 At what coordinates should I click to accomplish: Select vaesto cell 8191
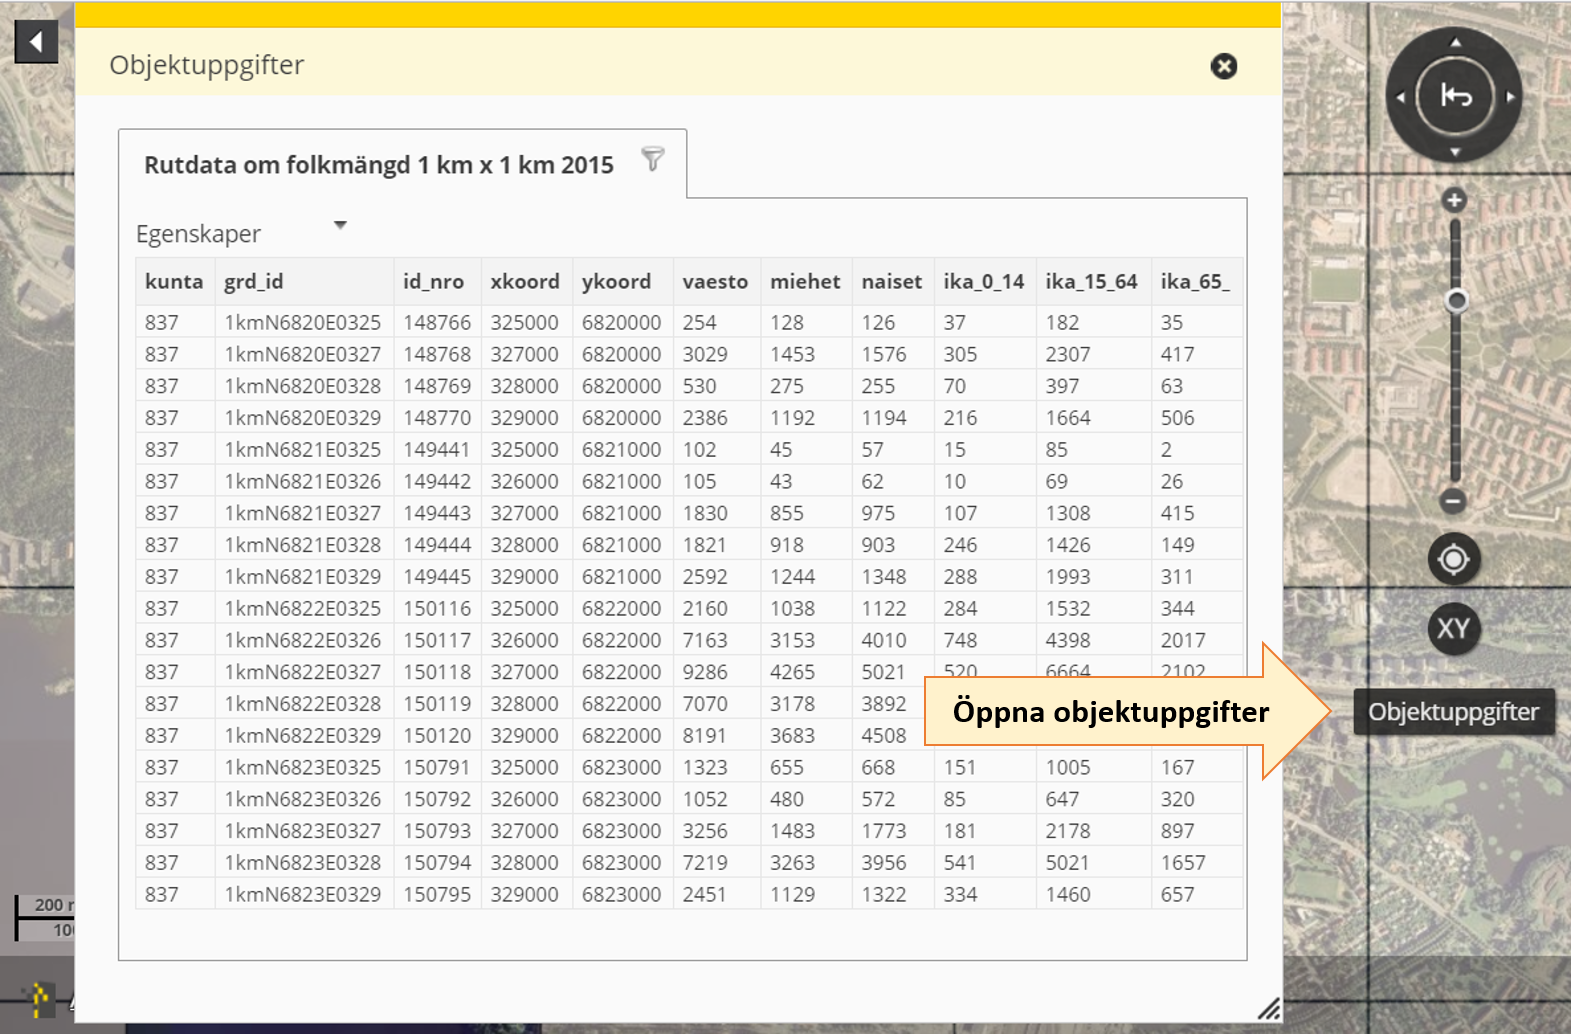pyautogui.click(x=716, y=736)
